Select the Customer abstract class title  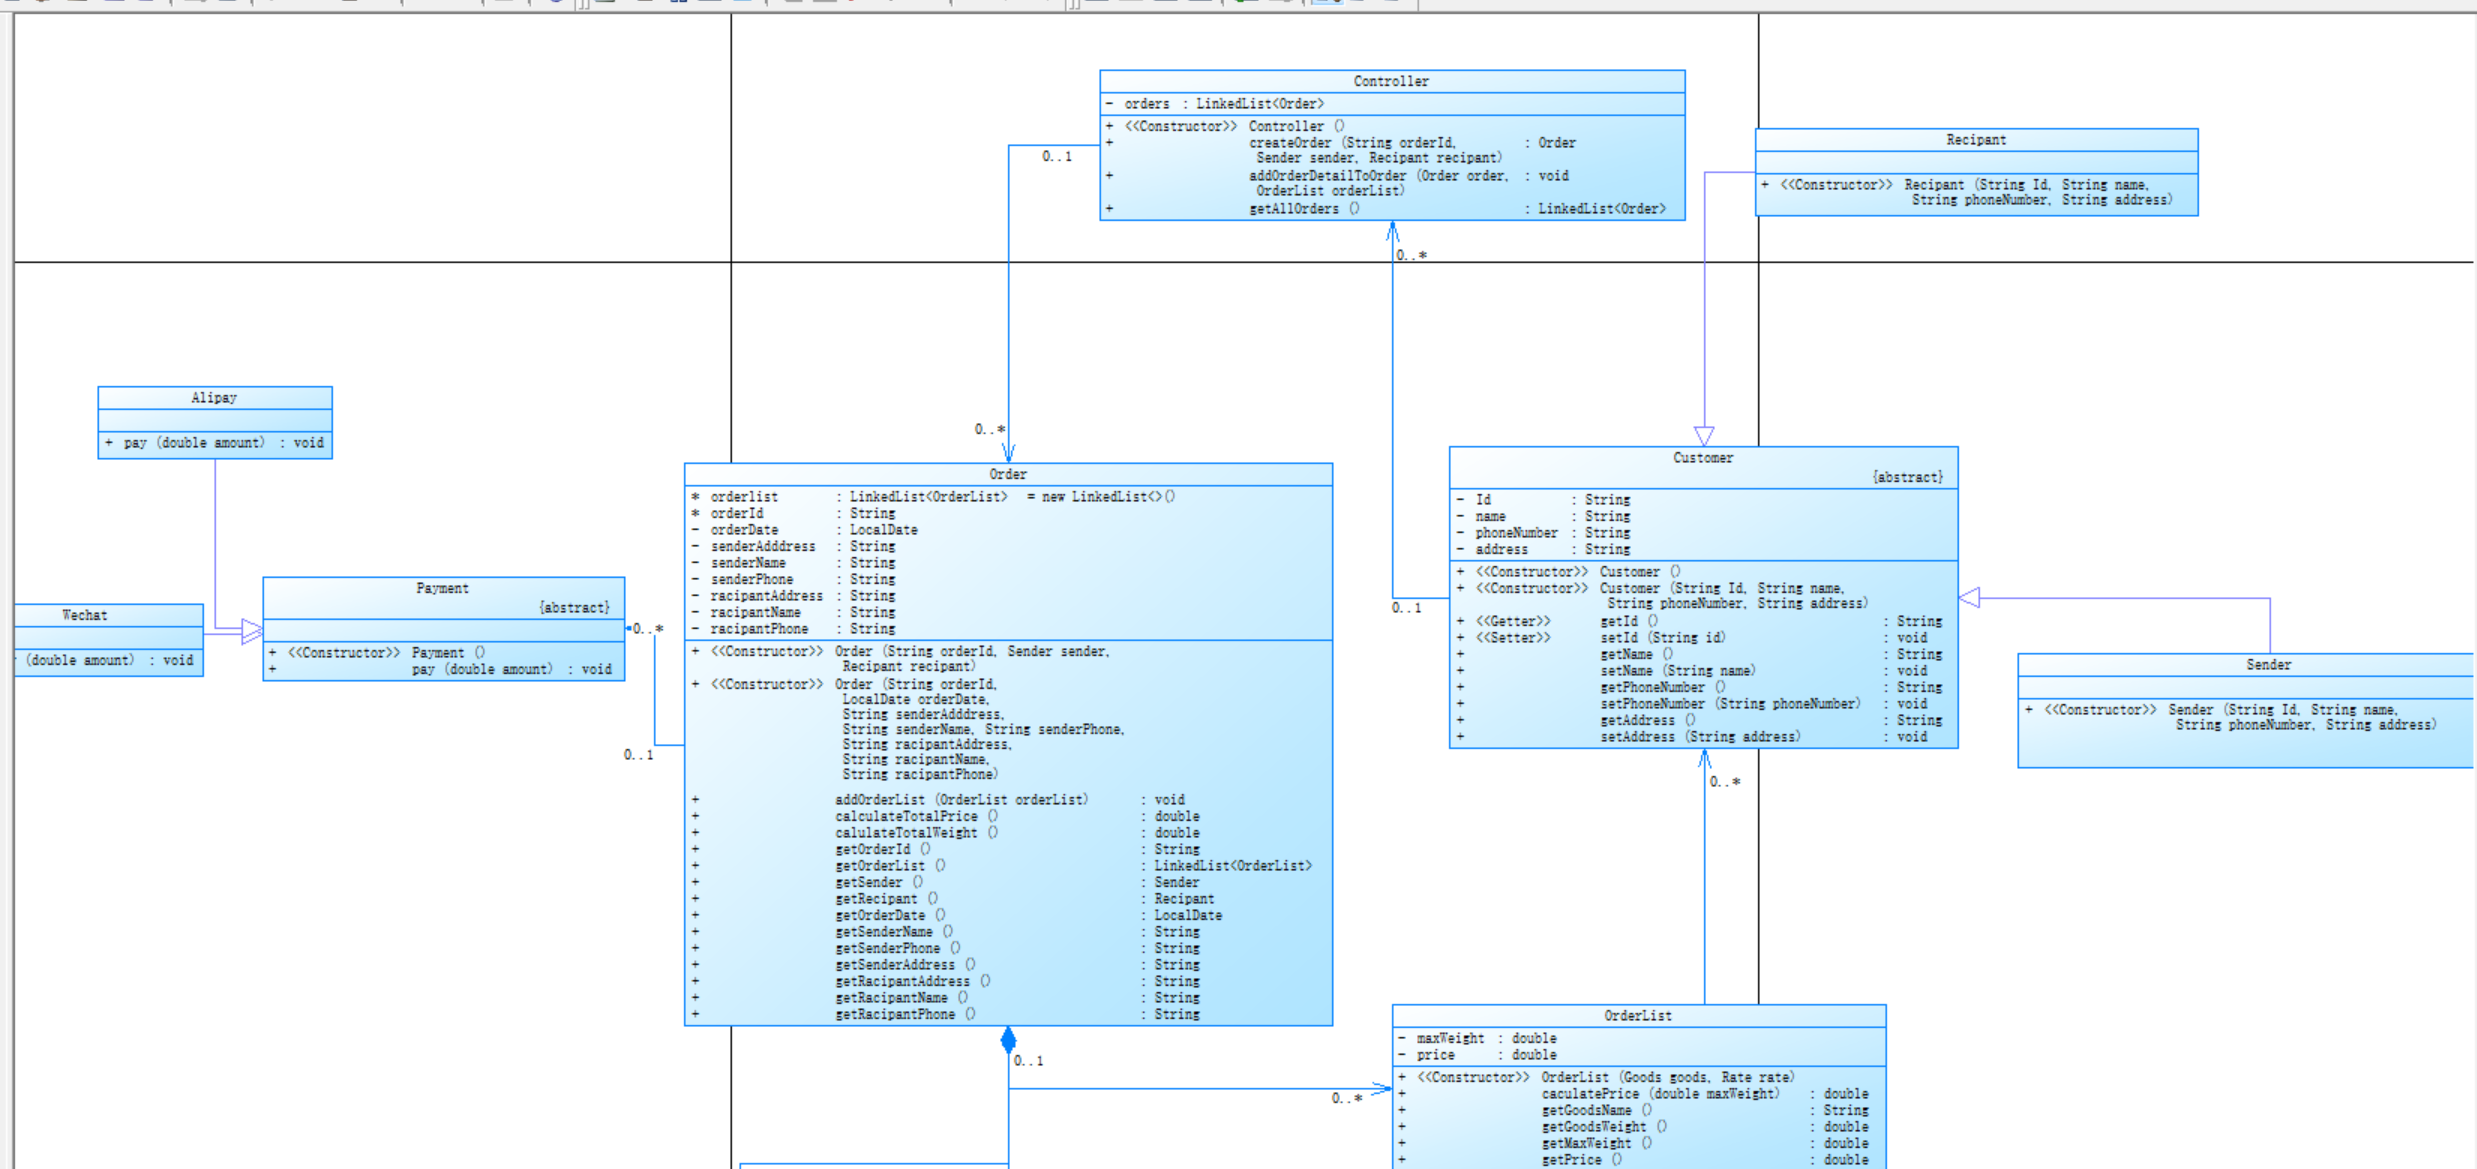[1702, 458]
